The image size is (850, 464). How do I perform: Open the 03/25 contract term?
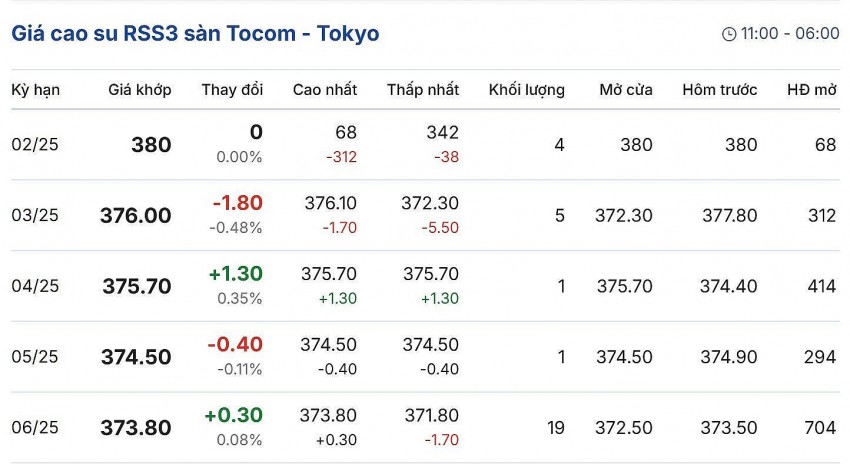[x=35, y=215]
